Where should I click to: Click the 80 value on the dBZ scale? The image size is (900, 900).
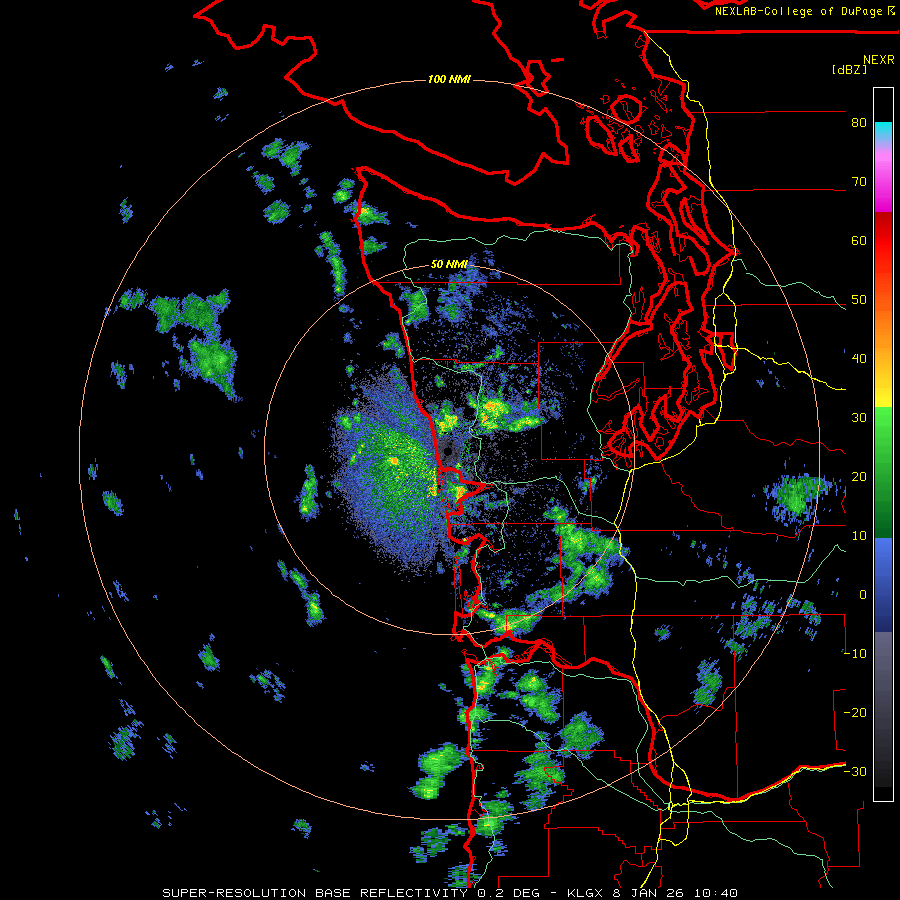859,123
